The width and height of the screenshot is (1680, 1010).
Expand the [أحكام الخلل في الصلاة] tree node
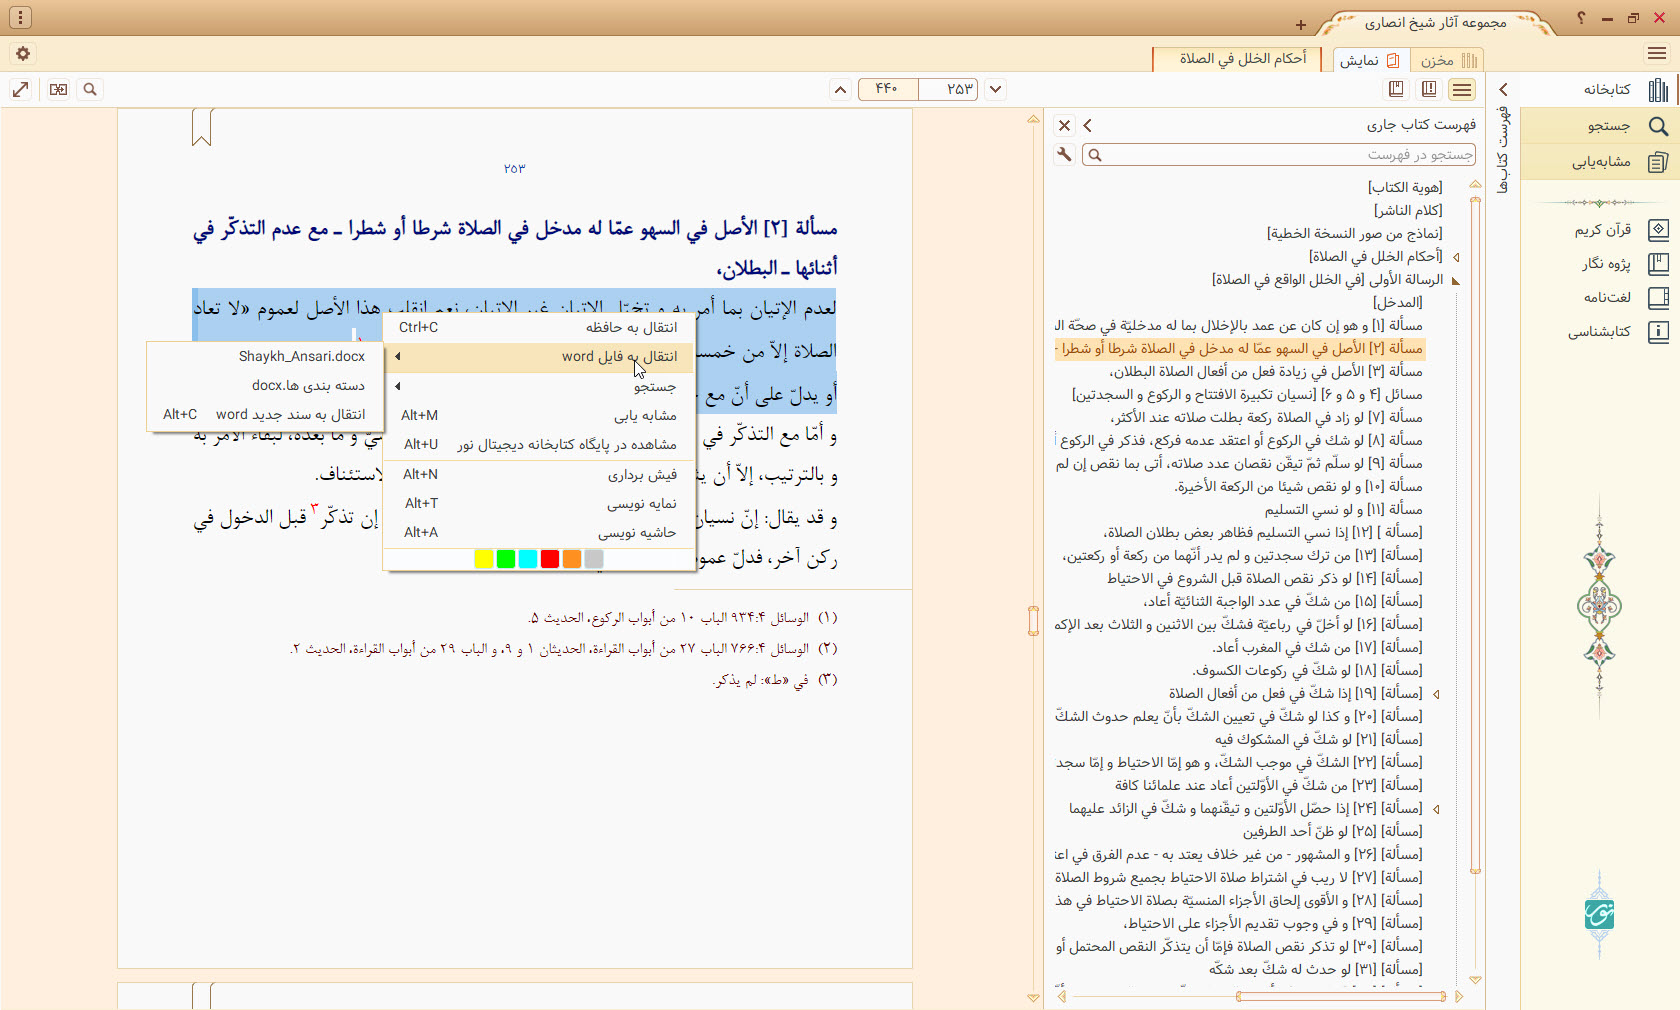pos(1456,257)
